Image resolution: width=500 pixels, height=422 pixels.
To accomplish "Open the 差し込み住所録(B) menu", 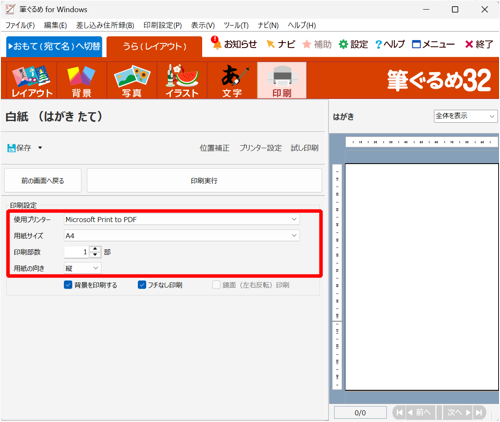I will (105, 25).
